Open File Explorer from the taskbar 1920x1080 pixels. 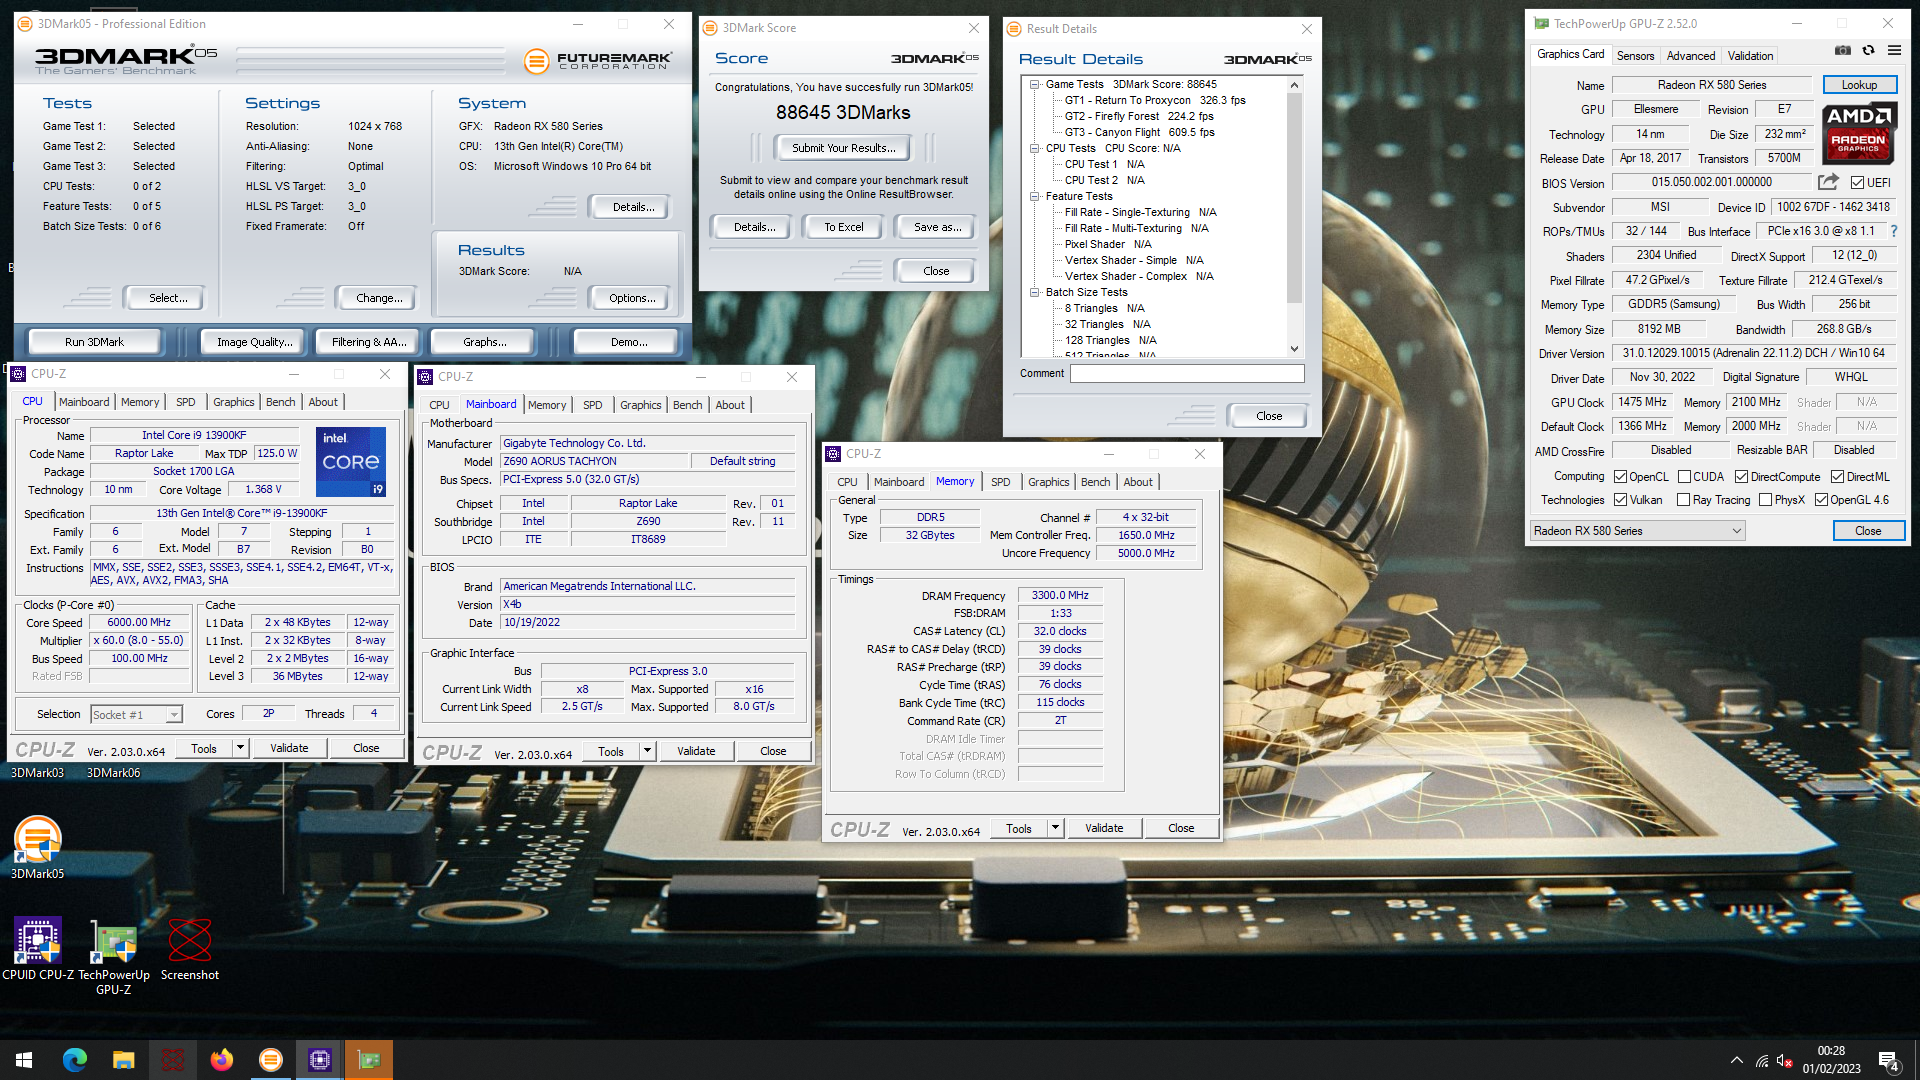click(x=123, y=1060)
